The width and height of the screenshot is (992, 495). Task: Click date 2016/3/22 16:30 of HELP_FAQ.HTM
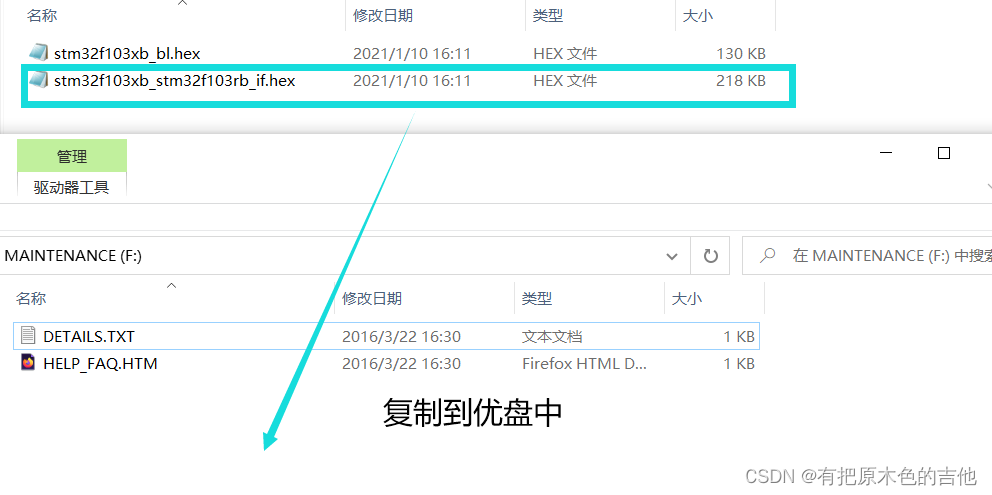click(x=401, y=363)
